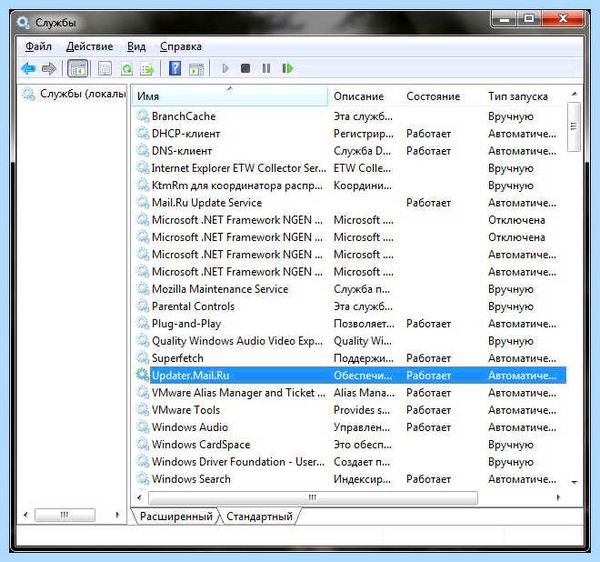Image resolution: width=600 pixels, height=562 pixels.
Task: Click the Back arrow toolbar icon
Action: 28,69
